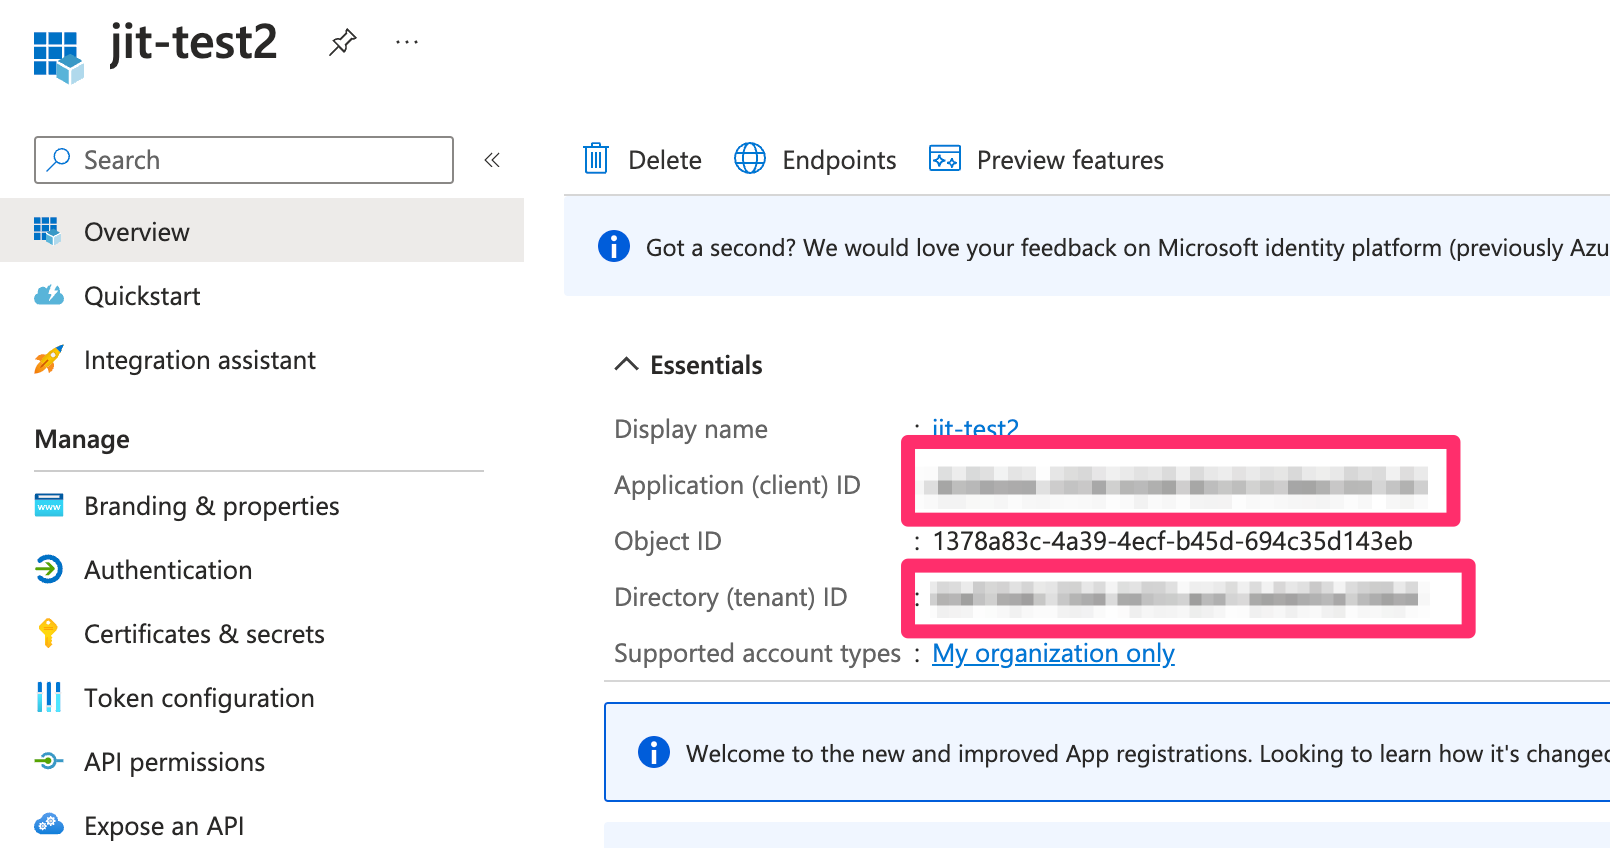Collapse the sidebar with double chevron

[492, 160]
